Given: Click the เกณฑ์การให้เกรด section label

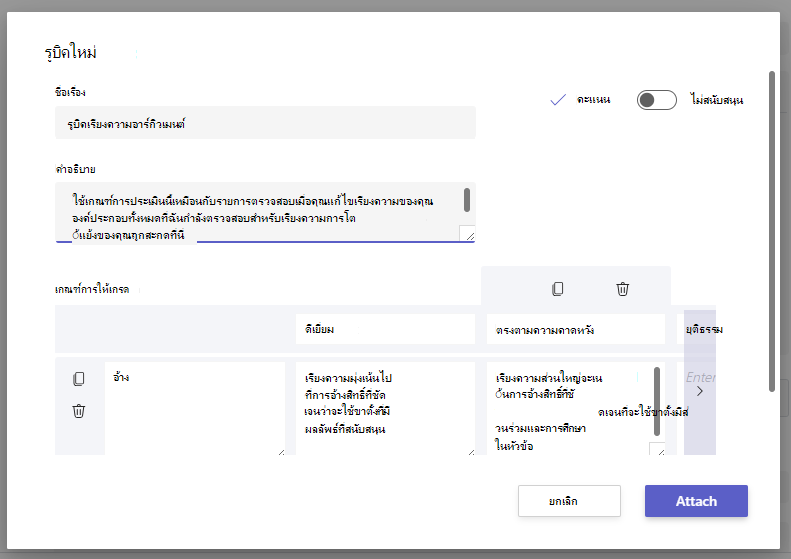Looking at the screenshot, I should 92,289.
